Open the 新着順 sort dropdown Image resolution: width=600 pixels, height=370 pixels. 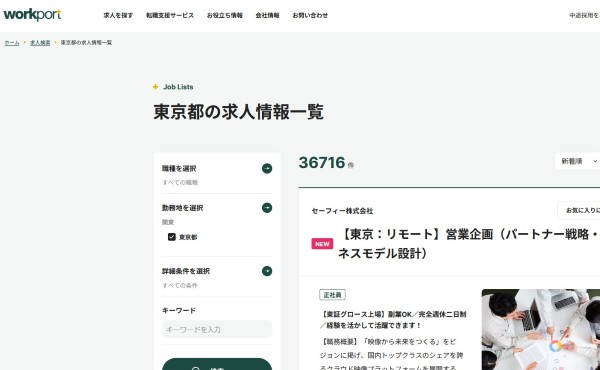click(x=577, y=161)
